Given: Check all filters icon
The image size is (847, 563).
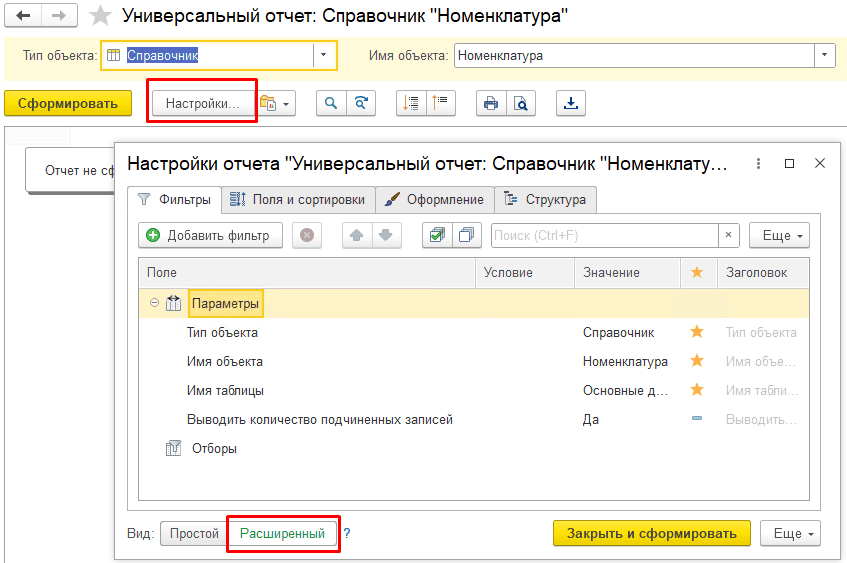Looking at the screenshot, I should tap(437, 235).
